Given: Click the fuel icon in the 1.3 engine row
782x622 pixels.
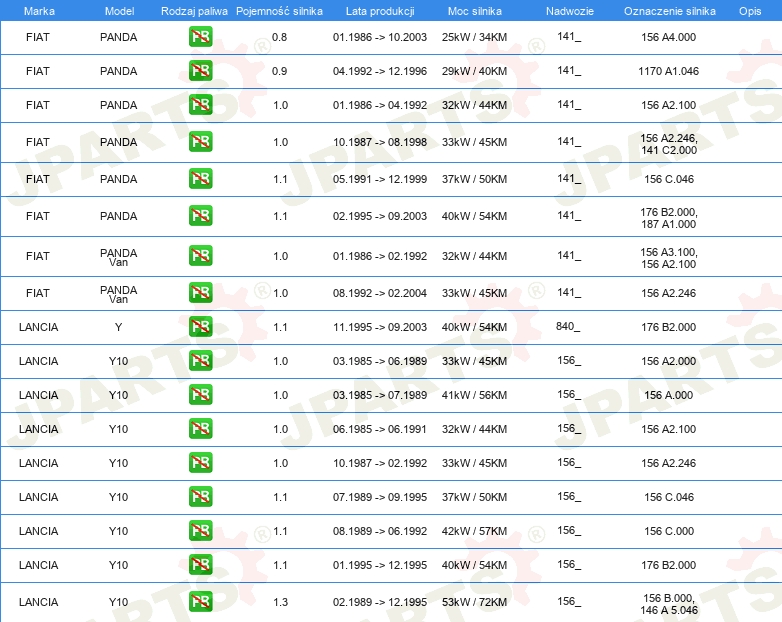Looking at the screenshot, I should click(200, 602).
